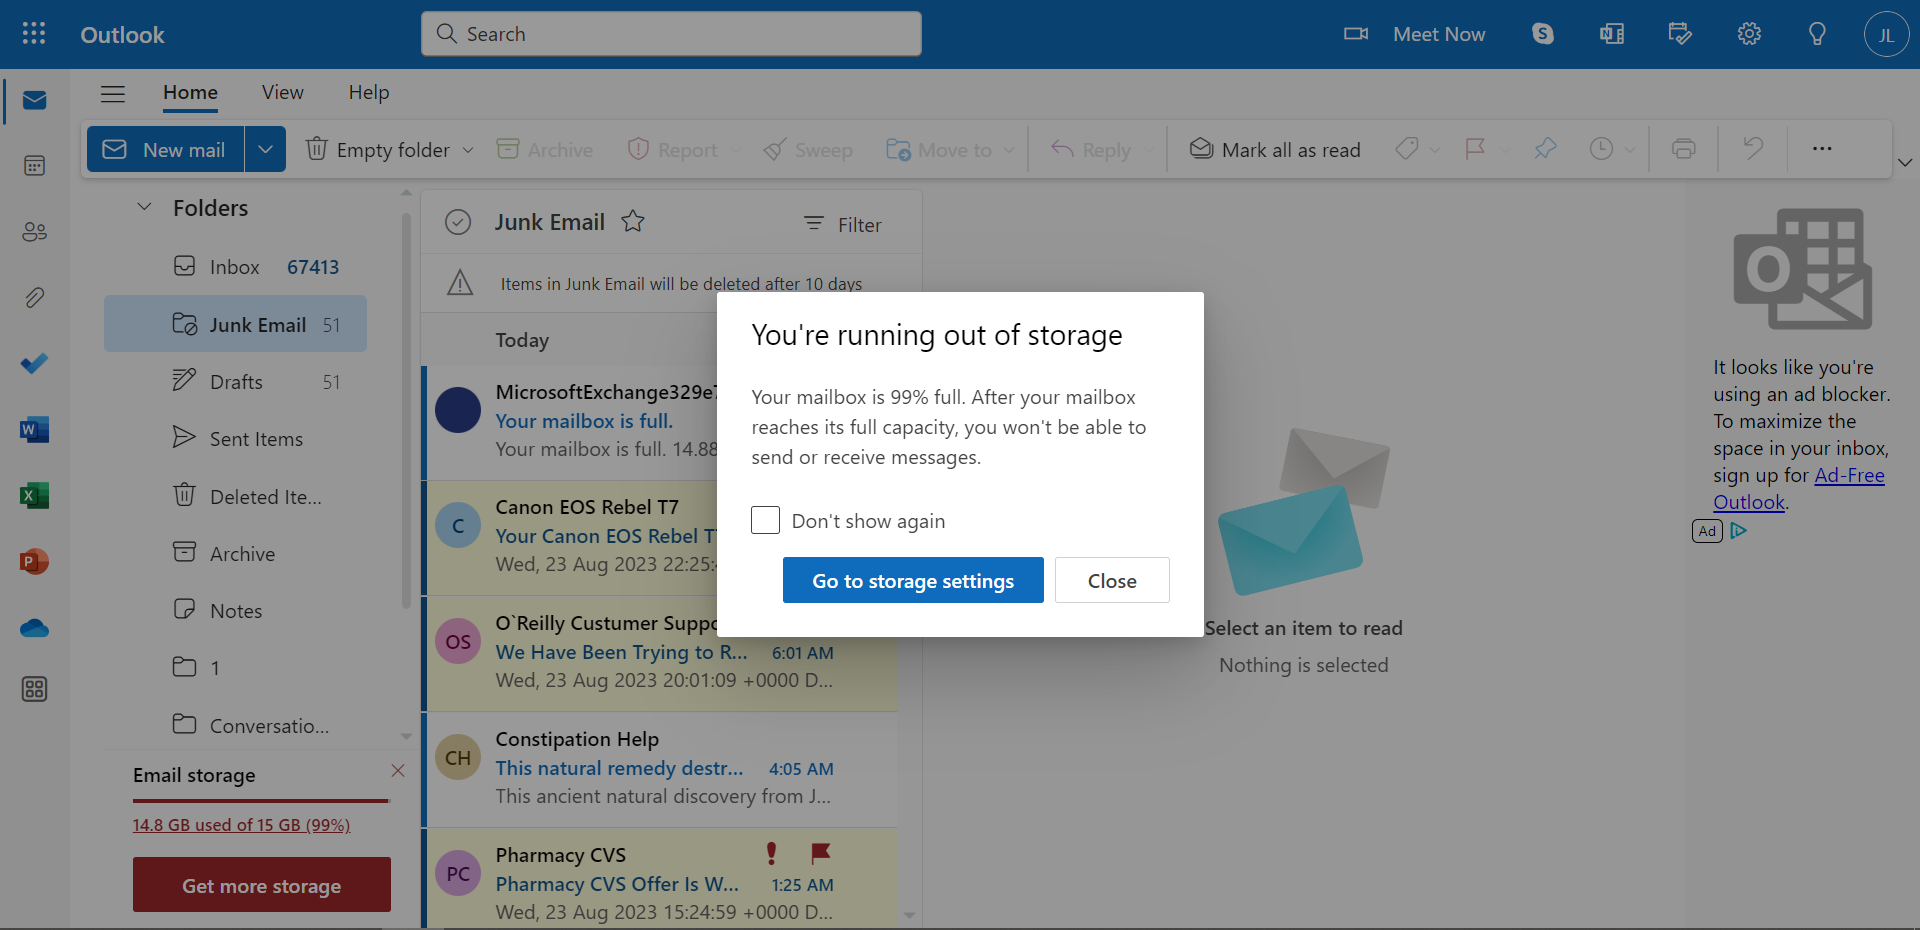This screenshot has height=930, width=1920.
Task: Click the Flag icon in ribbon
Action: click(x=1475, y=149)
